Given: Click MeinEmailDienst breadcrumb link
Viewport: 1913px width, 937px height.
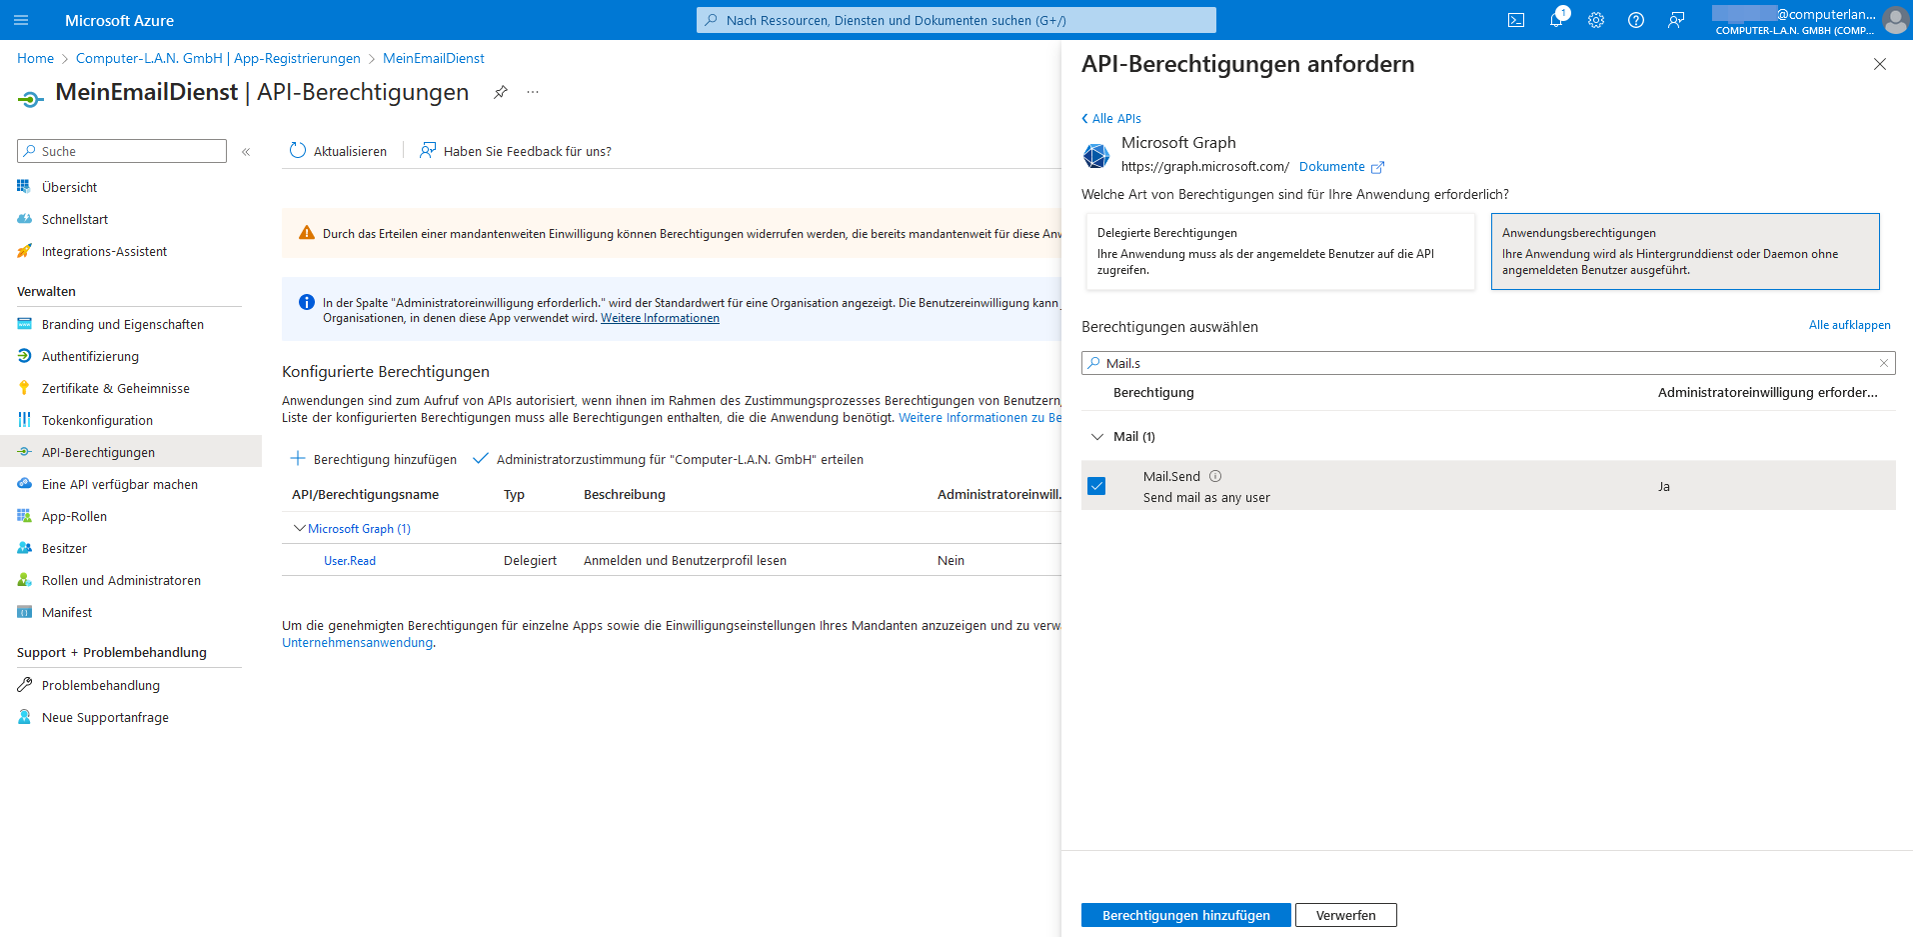Looking at the screenshot, I should pyautogui.click(x=434, y=58).
